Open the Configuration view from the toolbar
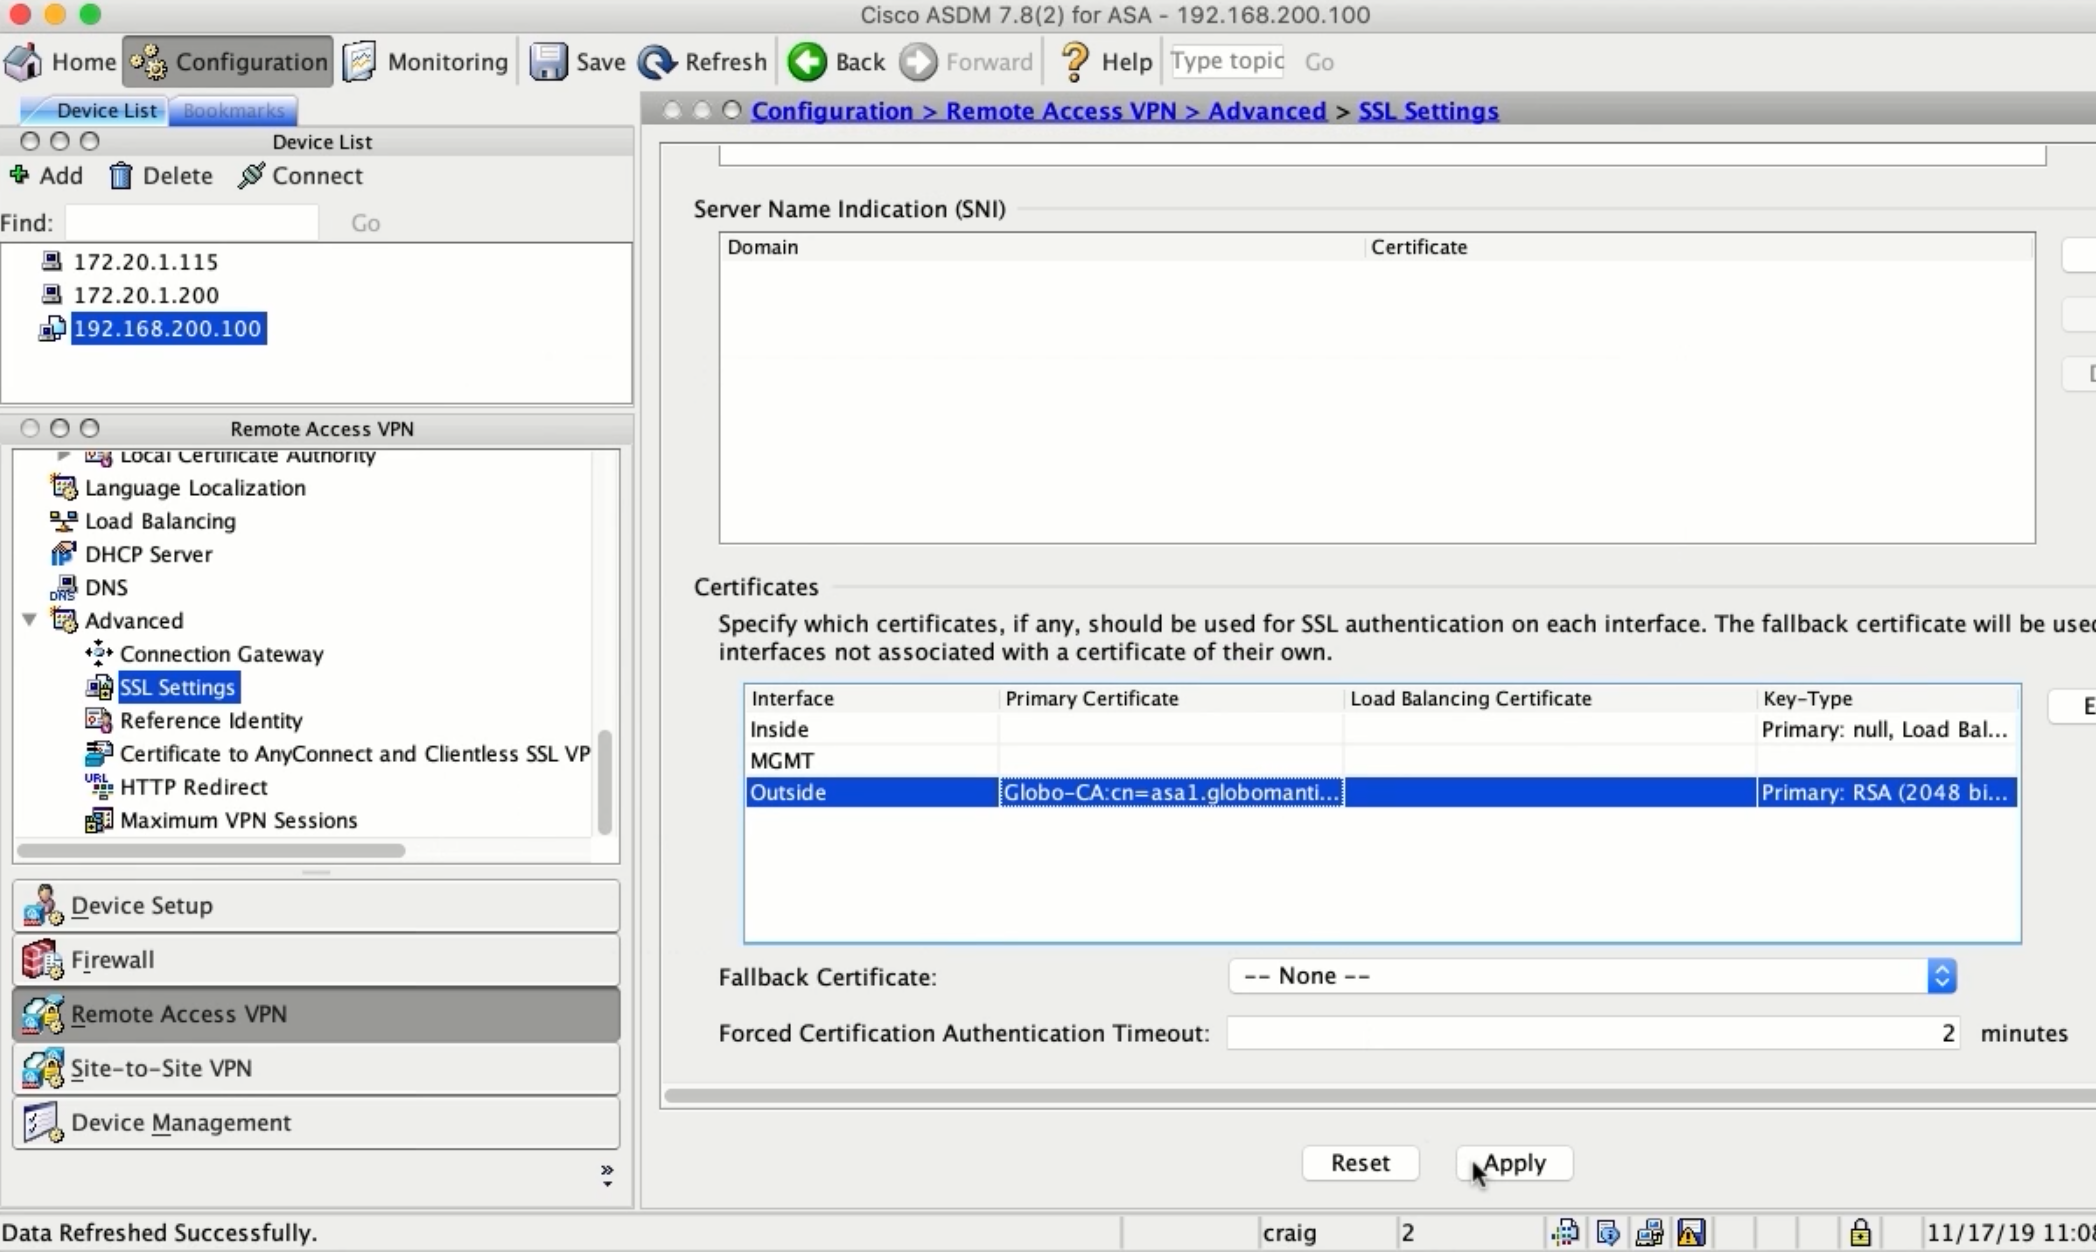 point(228,62)
